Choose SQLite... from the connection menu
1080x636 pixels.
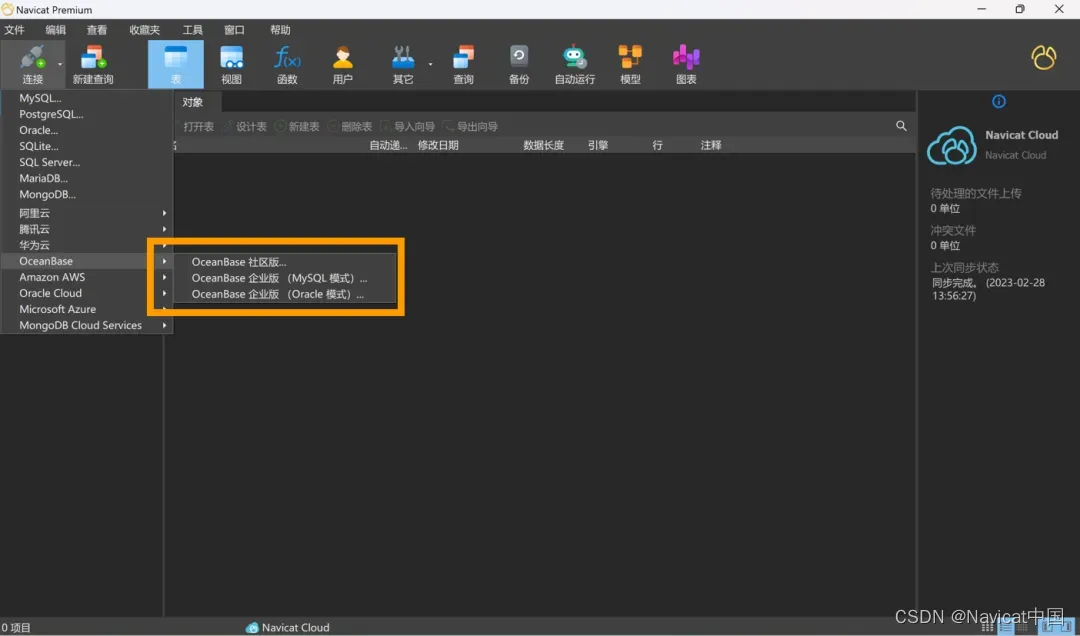[x=87, y=146]
